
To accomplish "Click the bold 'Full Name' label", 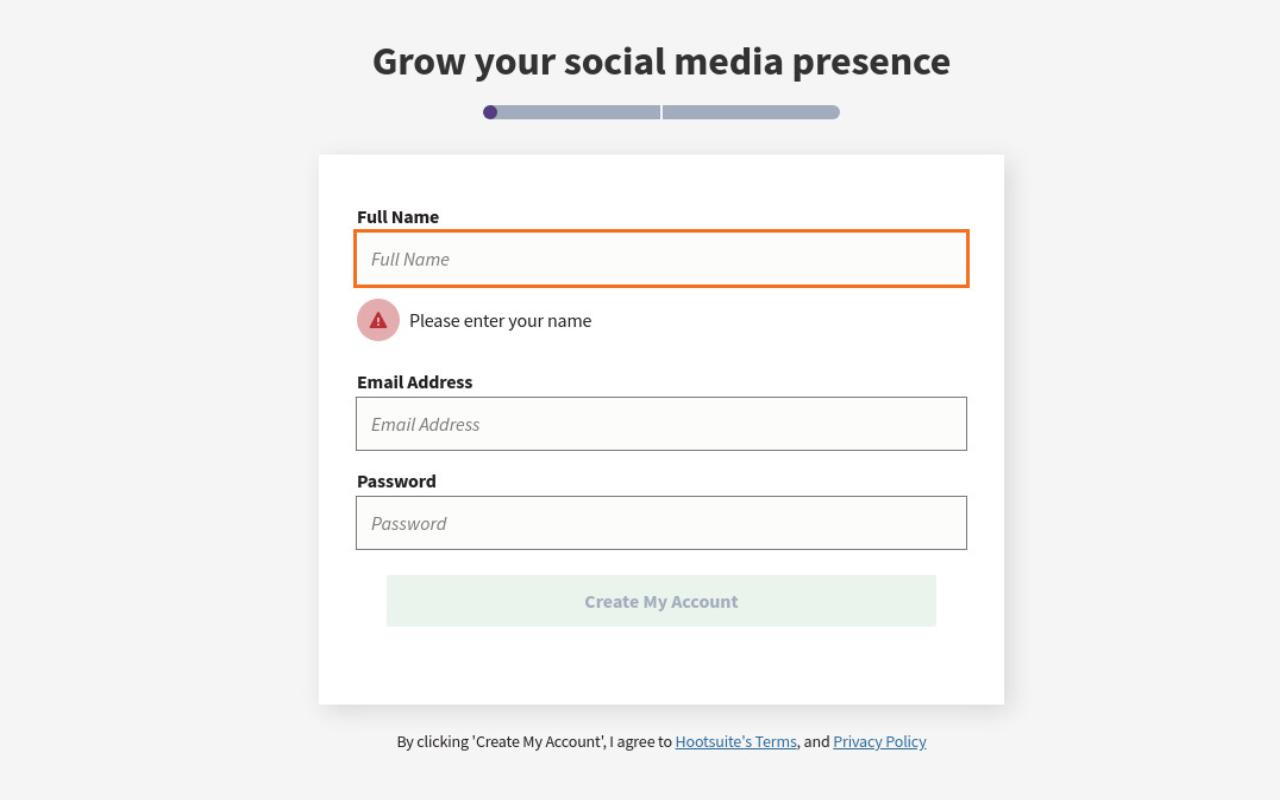I will (x=398, y=217).
